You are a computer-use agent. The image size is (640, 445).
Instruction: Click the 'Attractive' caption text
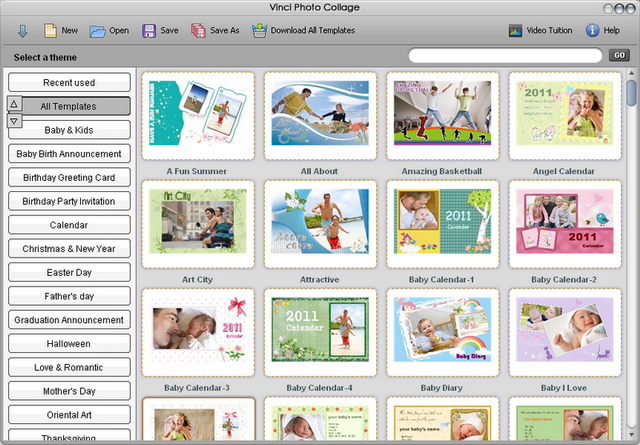pos(320,280)
